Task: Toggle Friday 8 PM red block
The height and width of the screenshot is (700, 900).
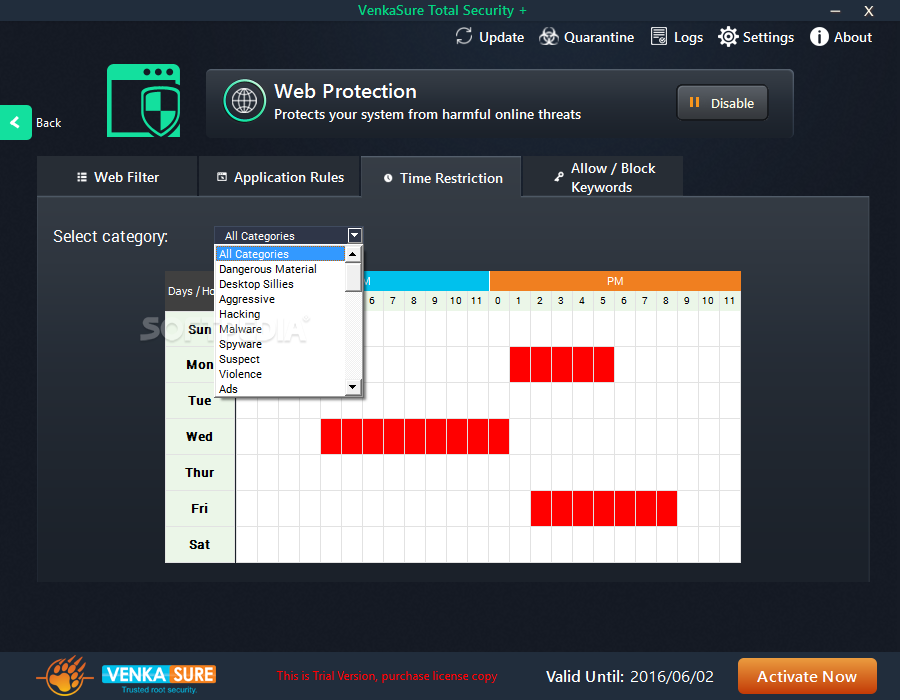Action: coord(667,508)
